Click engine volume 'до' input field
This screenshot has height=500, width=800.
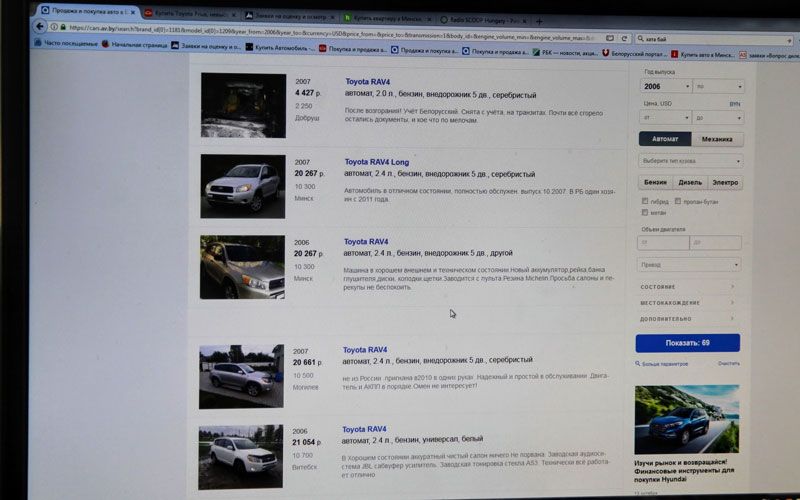[715, 243]
